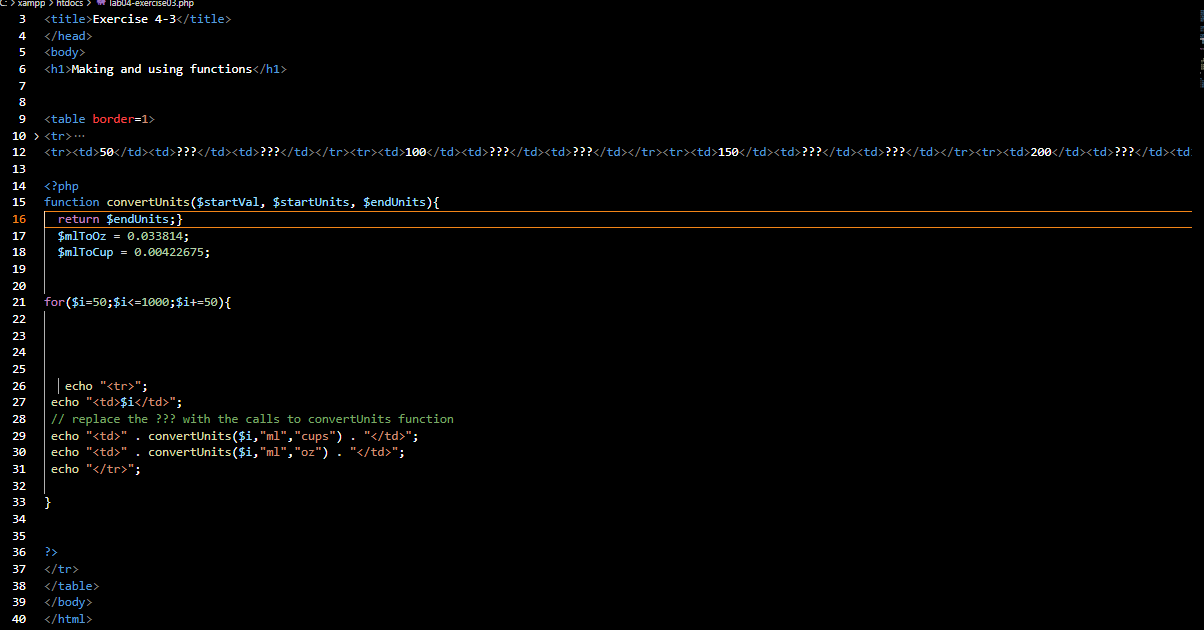1204x630 pixels.
Task: Click the '<body>' opening tag on line 5
Action: (65, 52)
